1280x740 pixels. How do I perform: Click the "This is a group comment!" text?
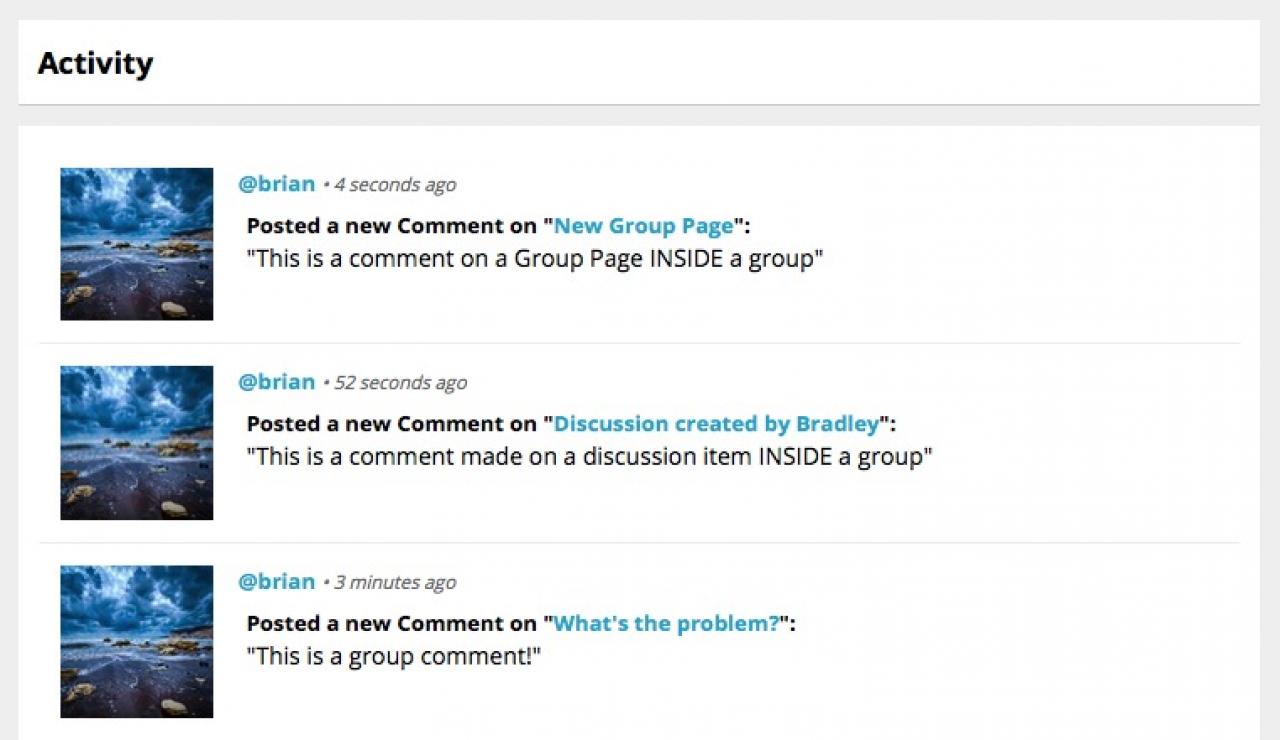pos(394,657)
